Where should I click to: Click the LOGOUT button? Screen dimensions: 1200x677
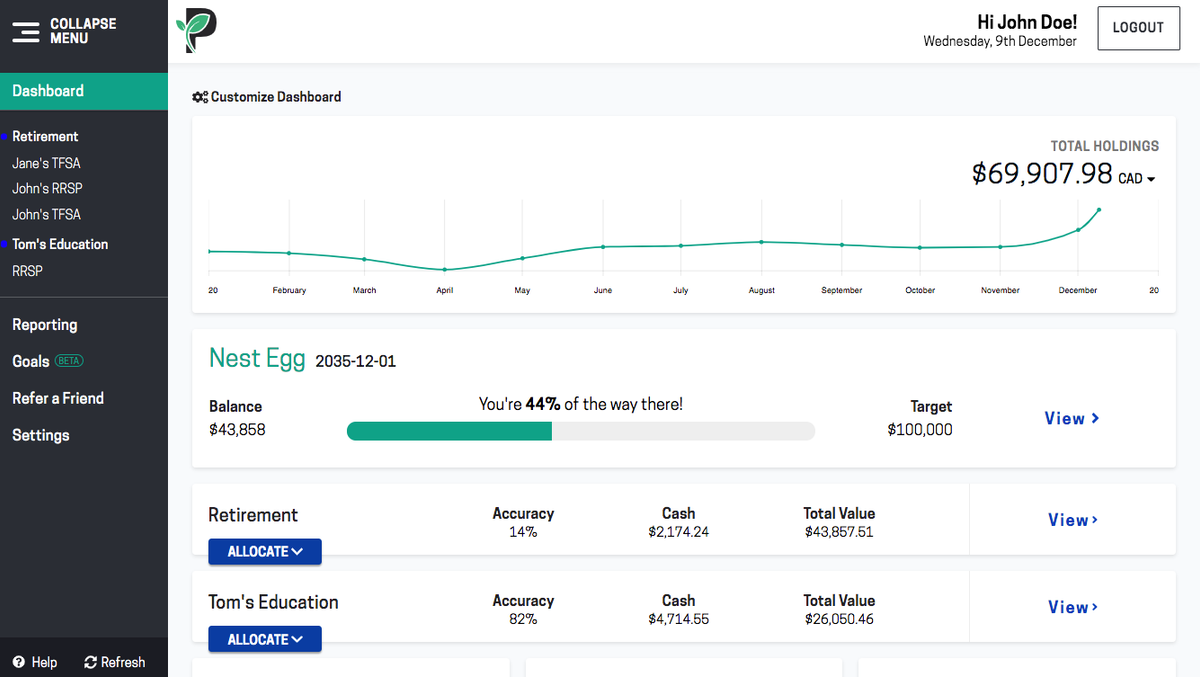pos(1138,28)
